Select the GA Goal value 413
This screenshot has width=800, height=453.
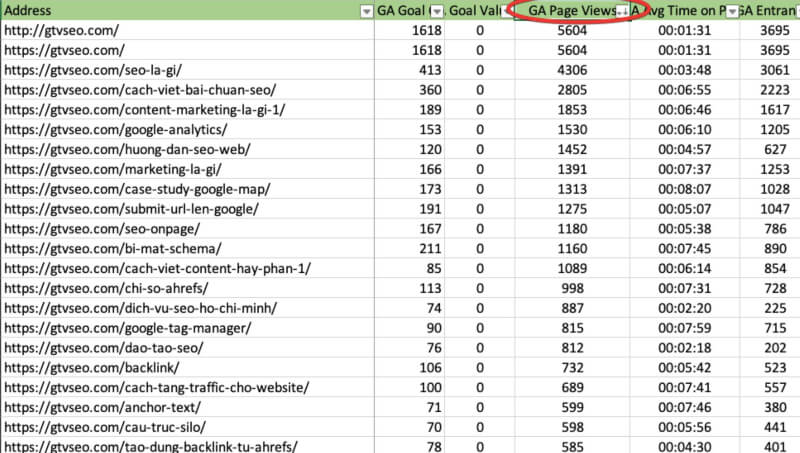coord(410,70)
